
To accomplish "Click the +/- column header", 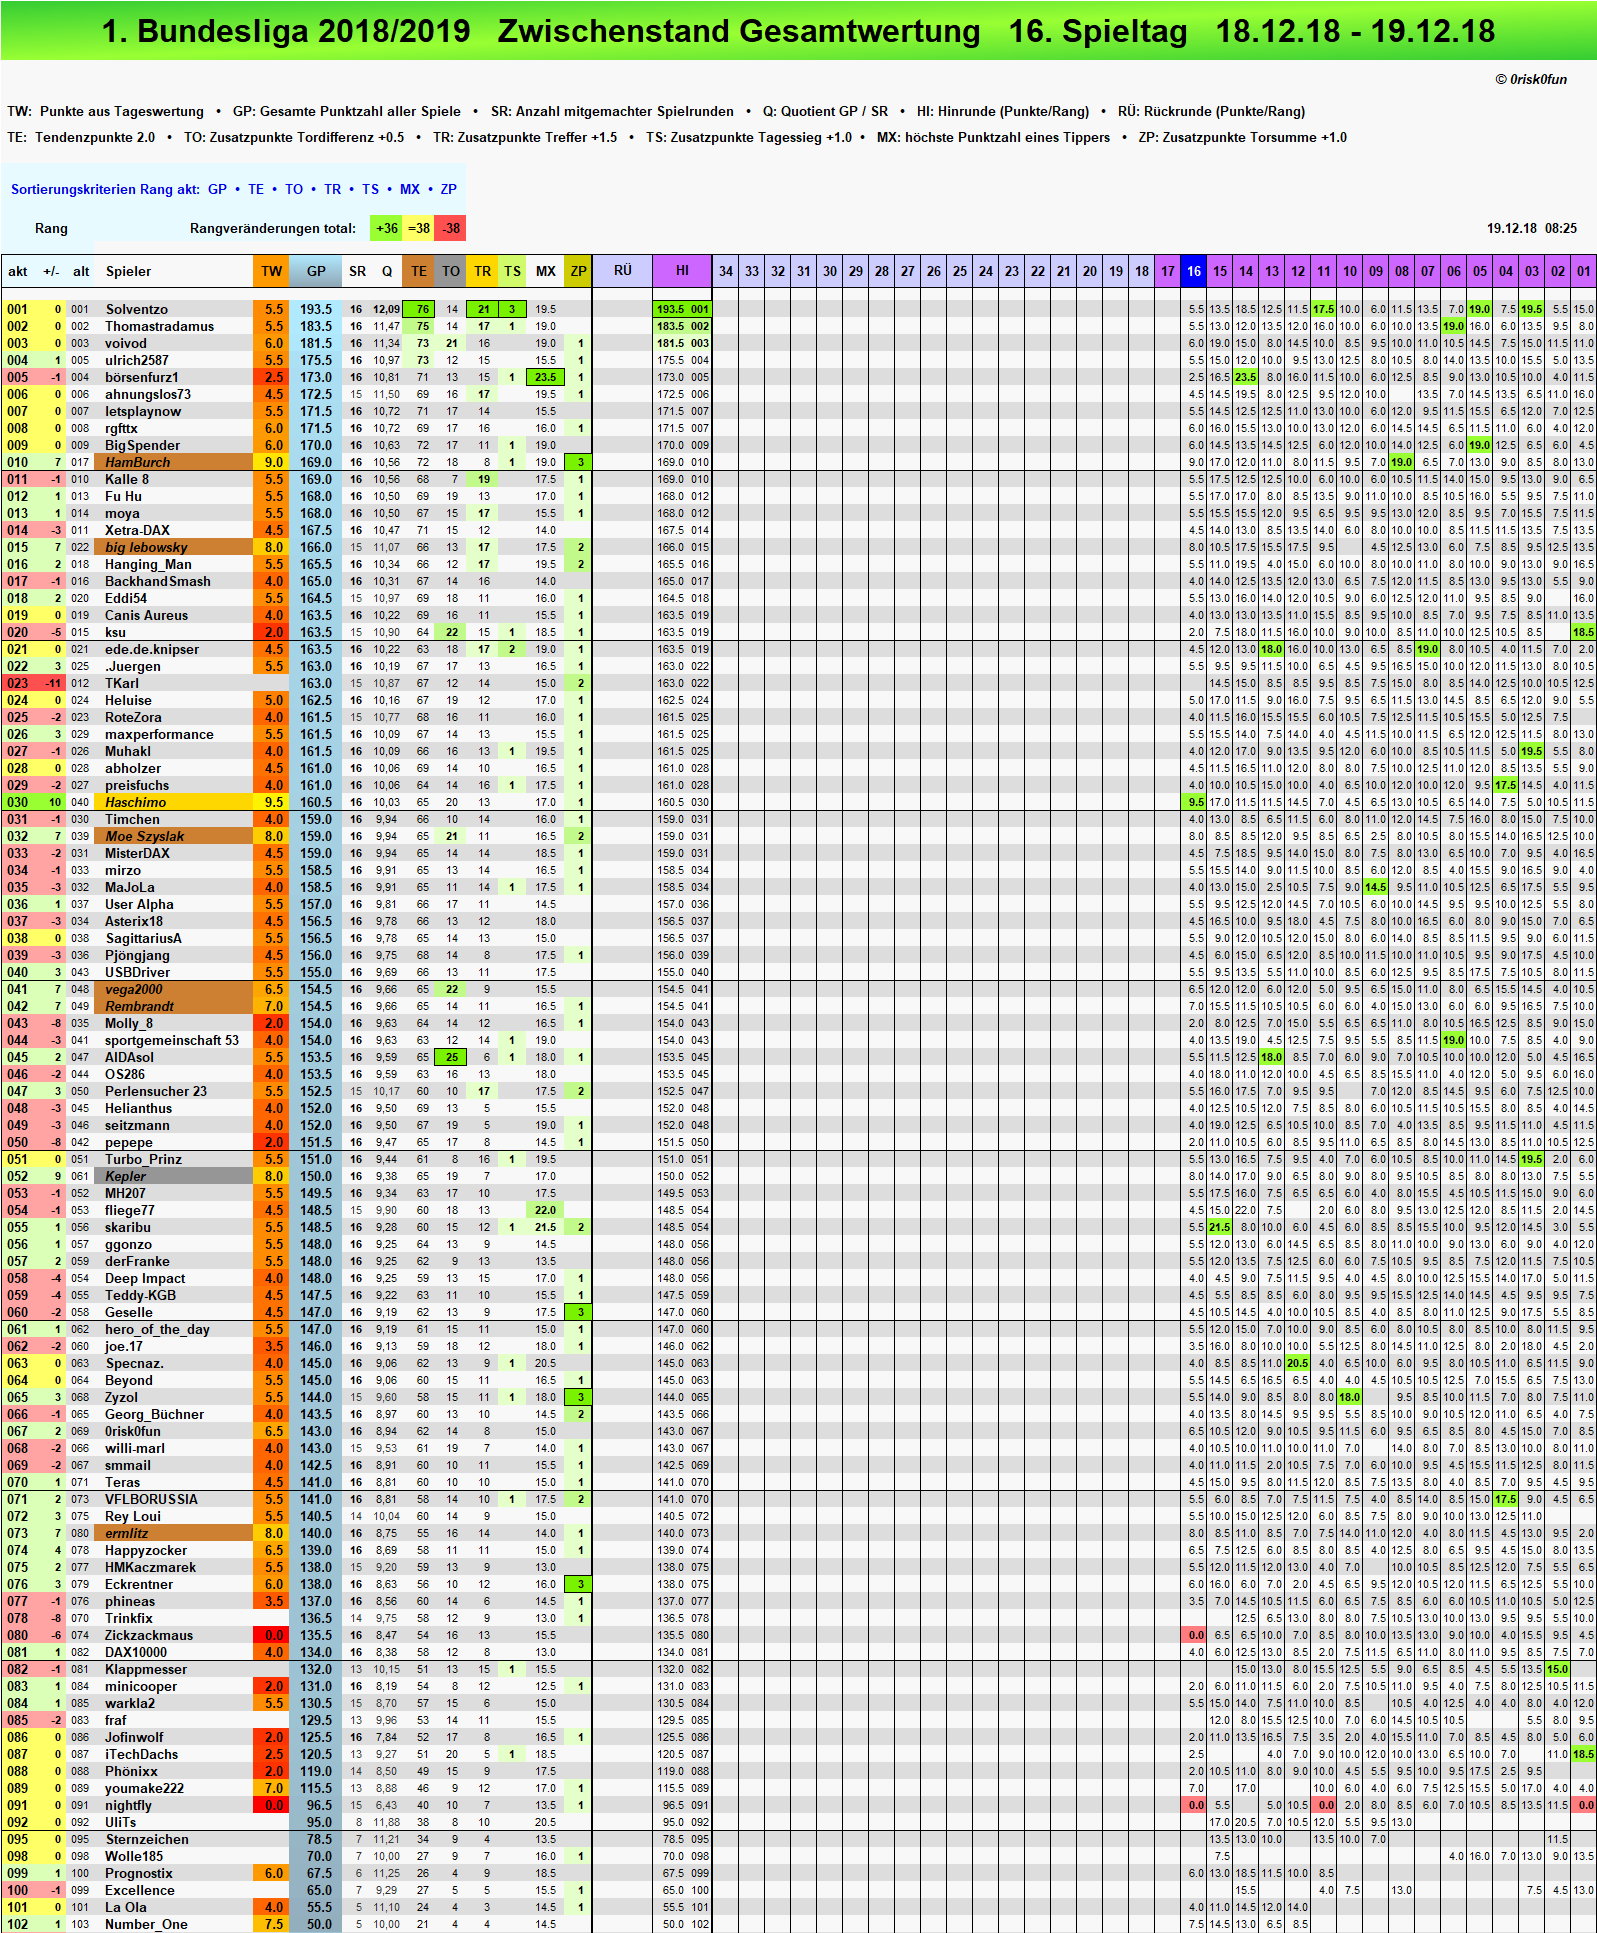I will (x=51, y=271).
